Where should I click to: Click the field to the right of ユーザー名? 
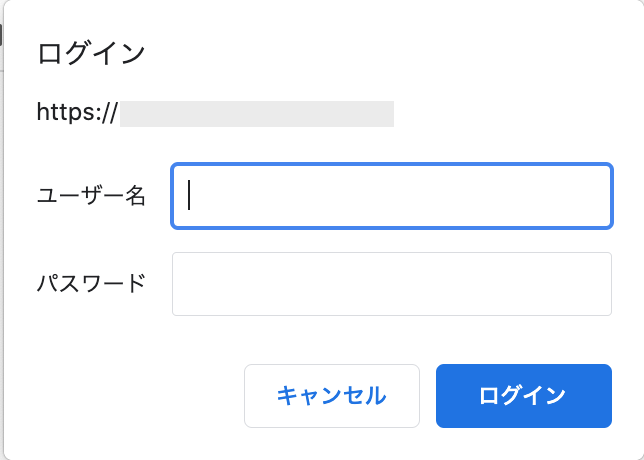[x=391, y=196]
